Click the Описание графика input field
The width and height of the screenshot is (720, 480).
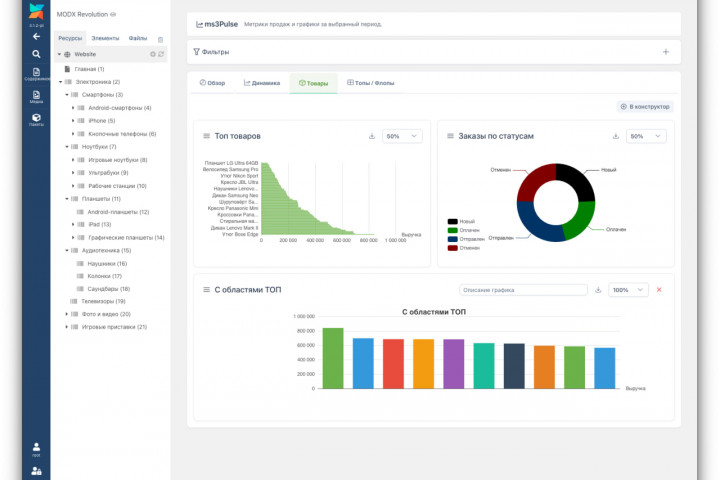(x=523, y=290)
